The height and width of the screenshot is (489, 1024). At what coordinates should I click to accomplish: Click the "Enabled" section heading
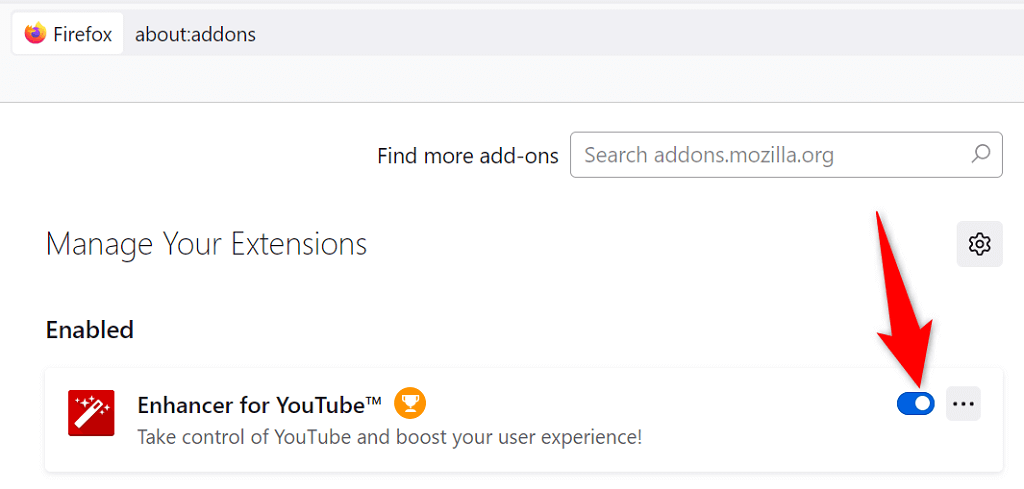point(90,329)
